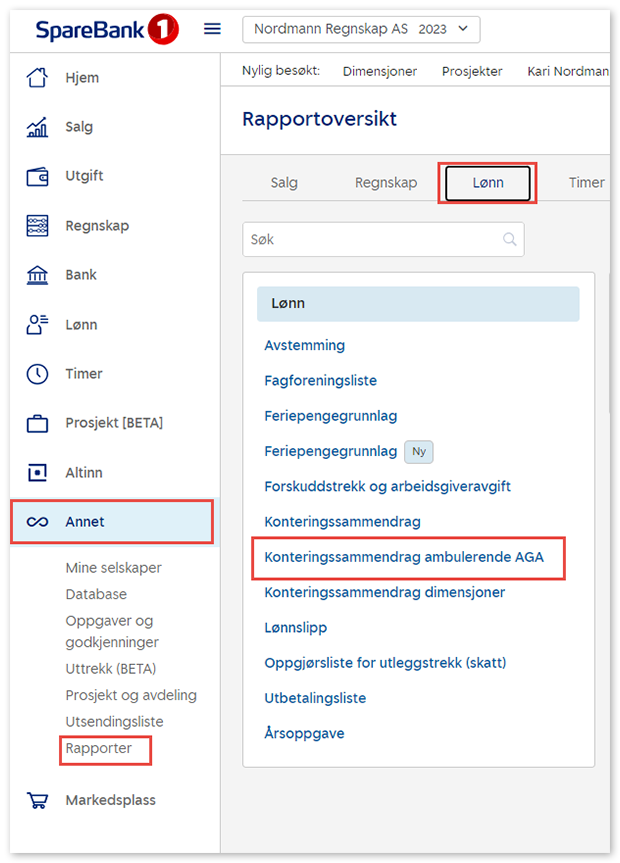Open recently visited Dimensjoner link
The width and height of the screenshot is (620, 863).
click(x=379, y=71)
